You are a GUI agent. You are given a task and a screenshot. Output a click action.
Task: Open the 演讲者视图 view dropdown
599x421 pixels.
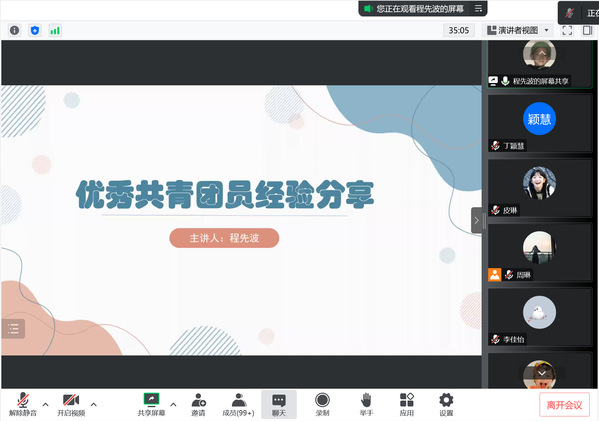(518, 30)
